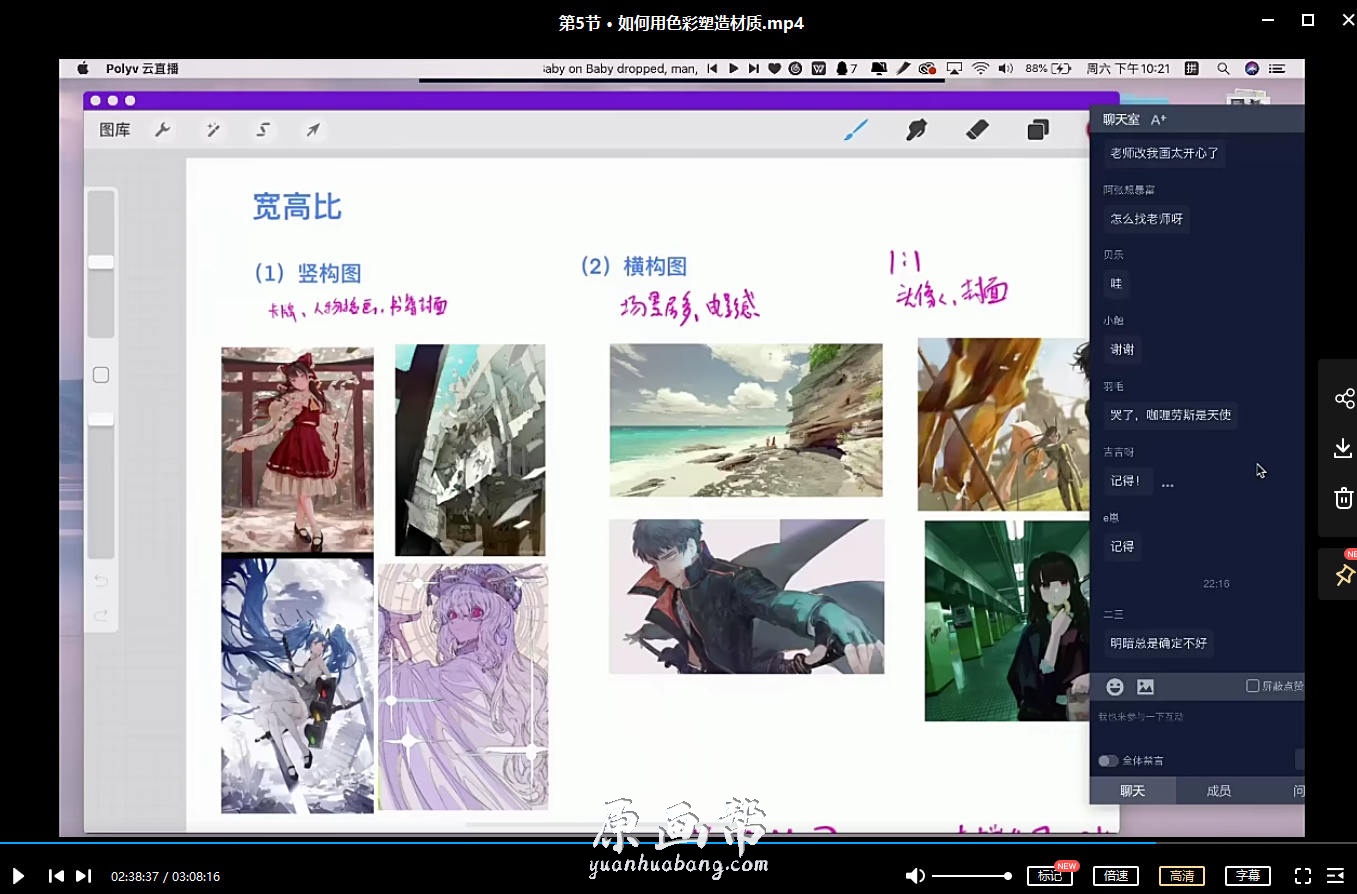Click the beach landscape image
The image size is (1357, 894).
(746, 420)
